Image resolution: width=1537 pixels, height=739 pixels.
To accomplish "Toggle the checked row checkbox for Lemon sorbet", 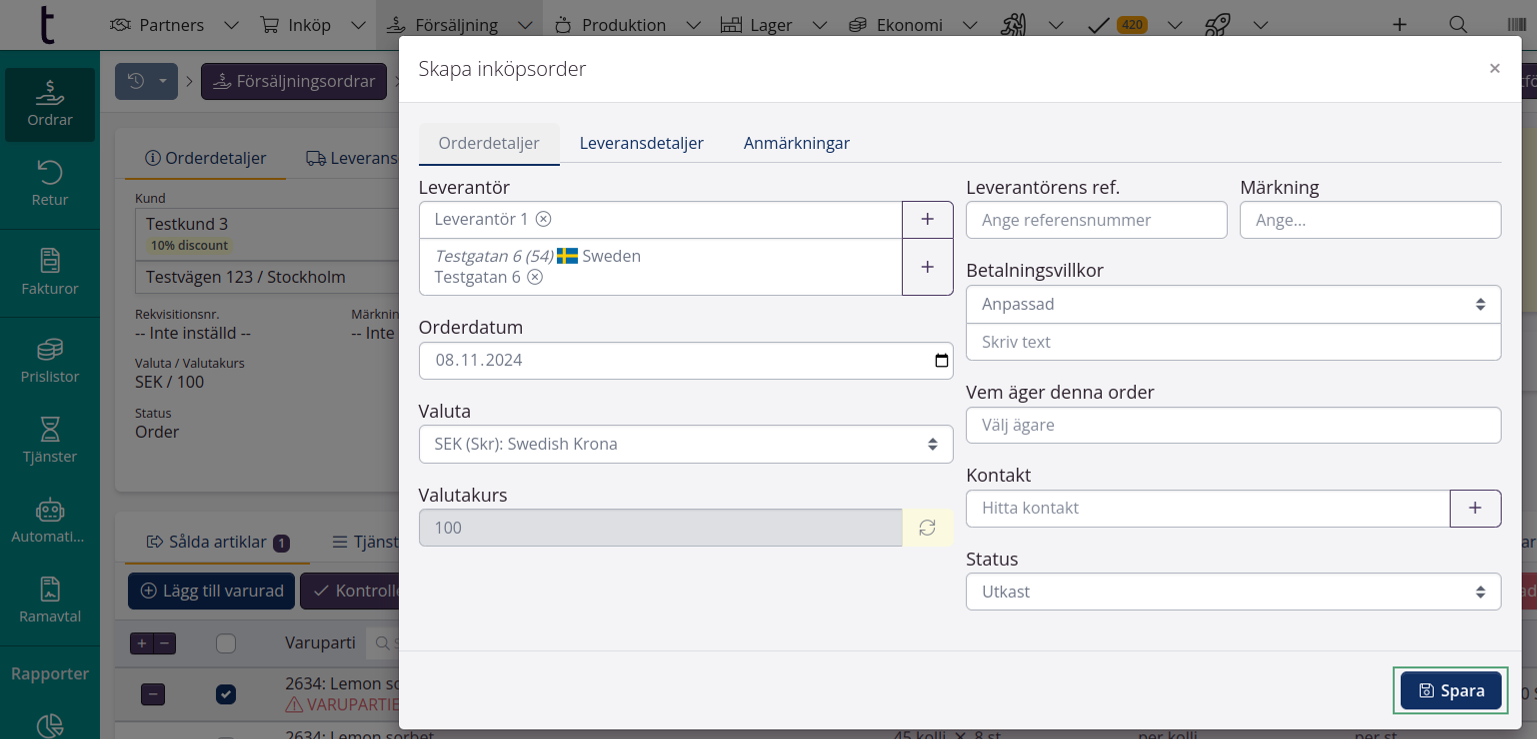I will coord(226,694).
